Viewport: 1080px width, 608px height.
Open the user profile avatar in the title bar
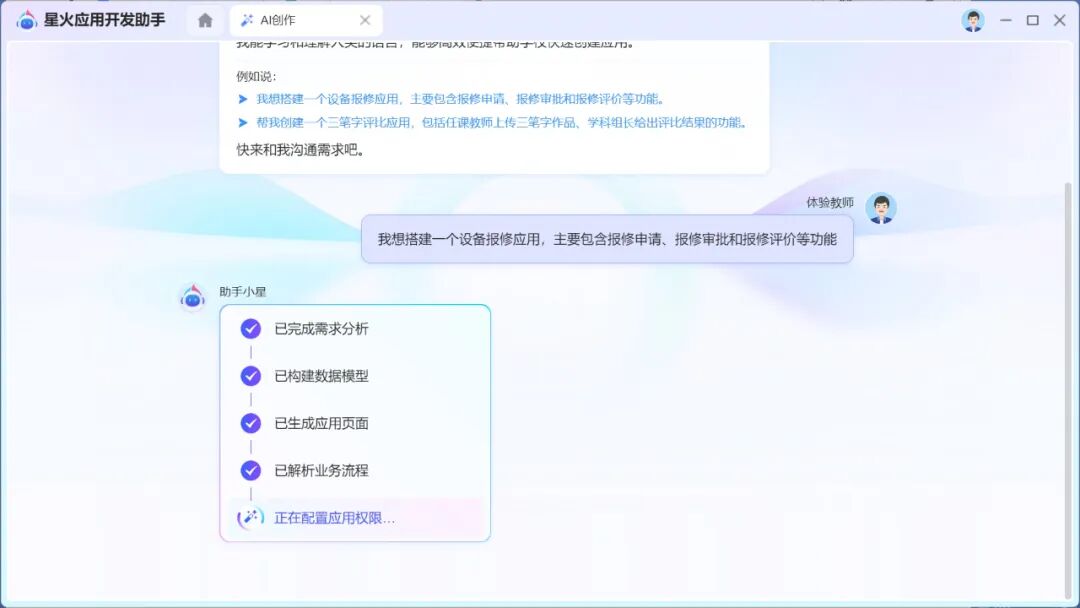(972, 19)
